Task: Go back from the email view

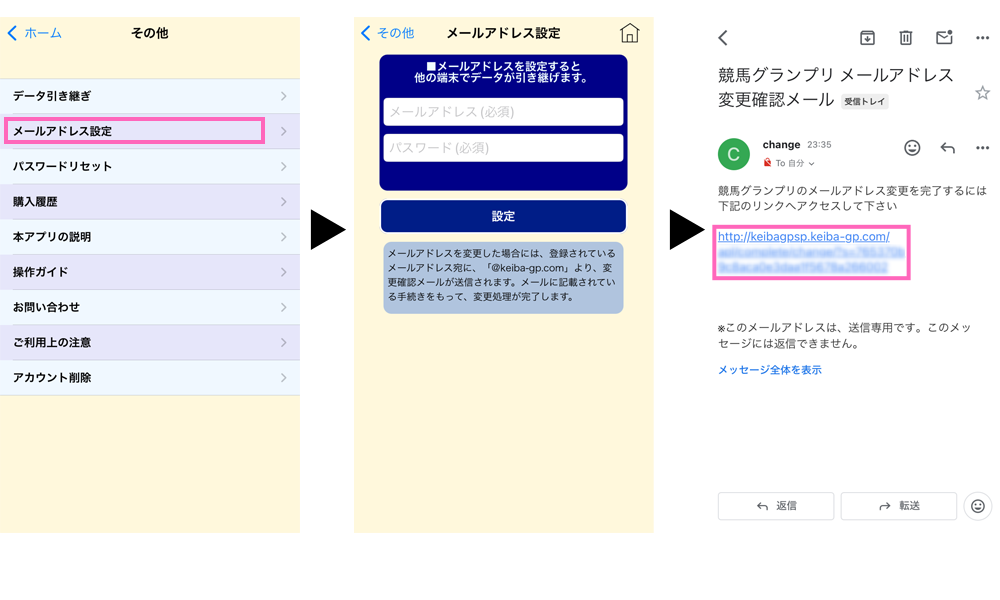Action: tap(723, 38)
